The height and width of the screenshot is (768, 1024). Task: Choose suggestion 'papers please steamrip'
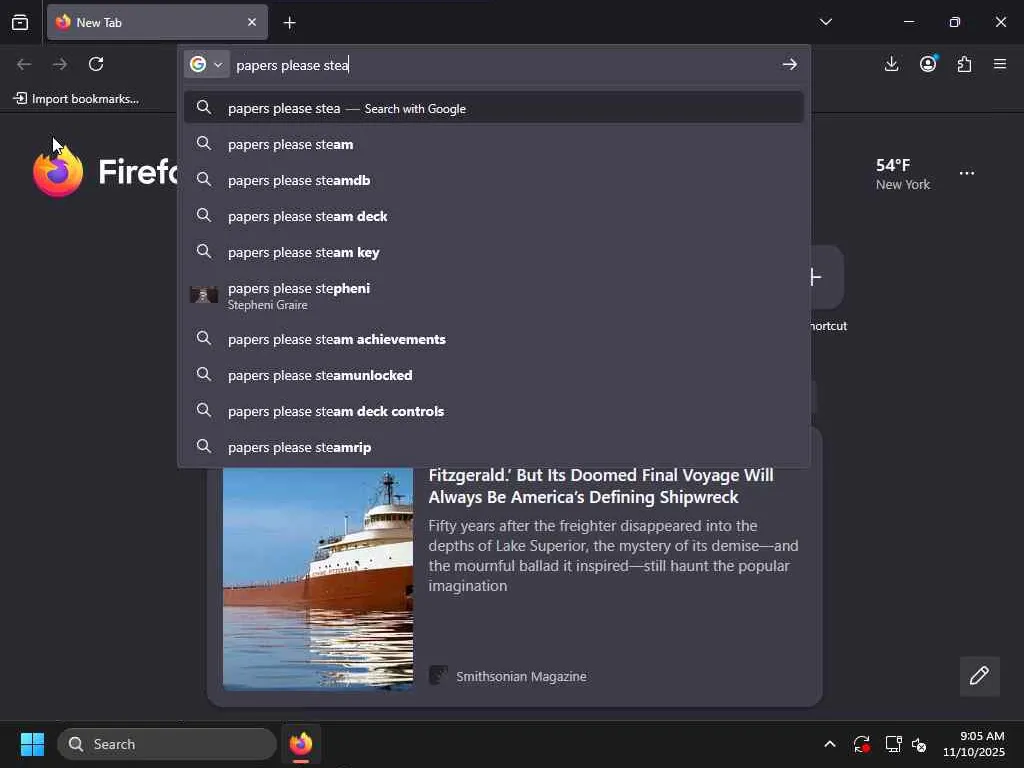tap(494, 447)
